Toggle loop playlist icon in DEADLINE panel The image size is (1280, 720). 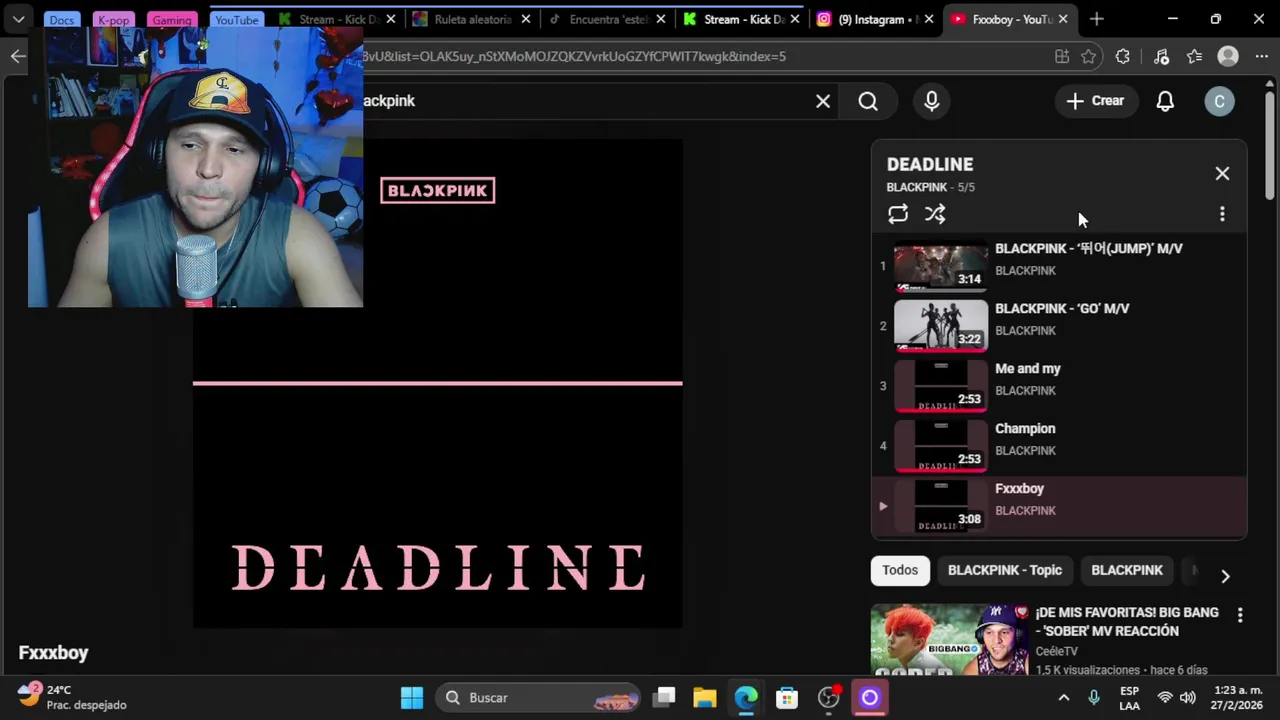(x=898, y=214)
